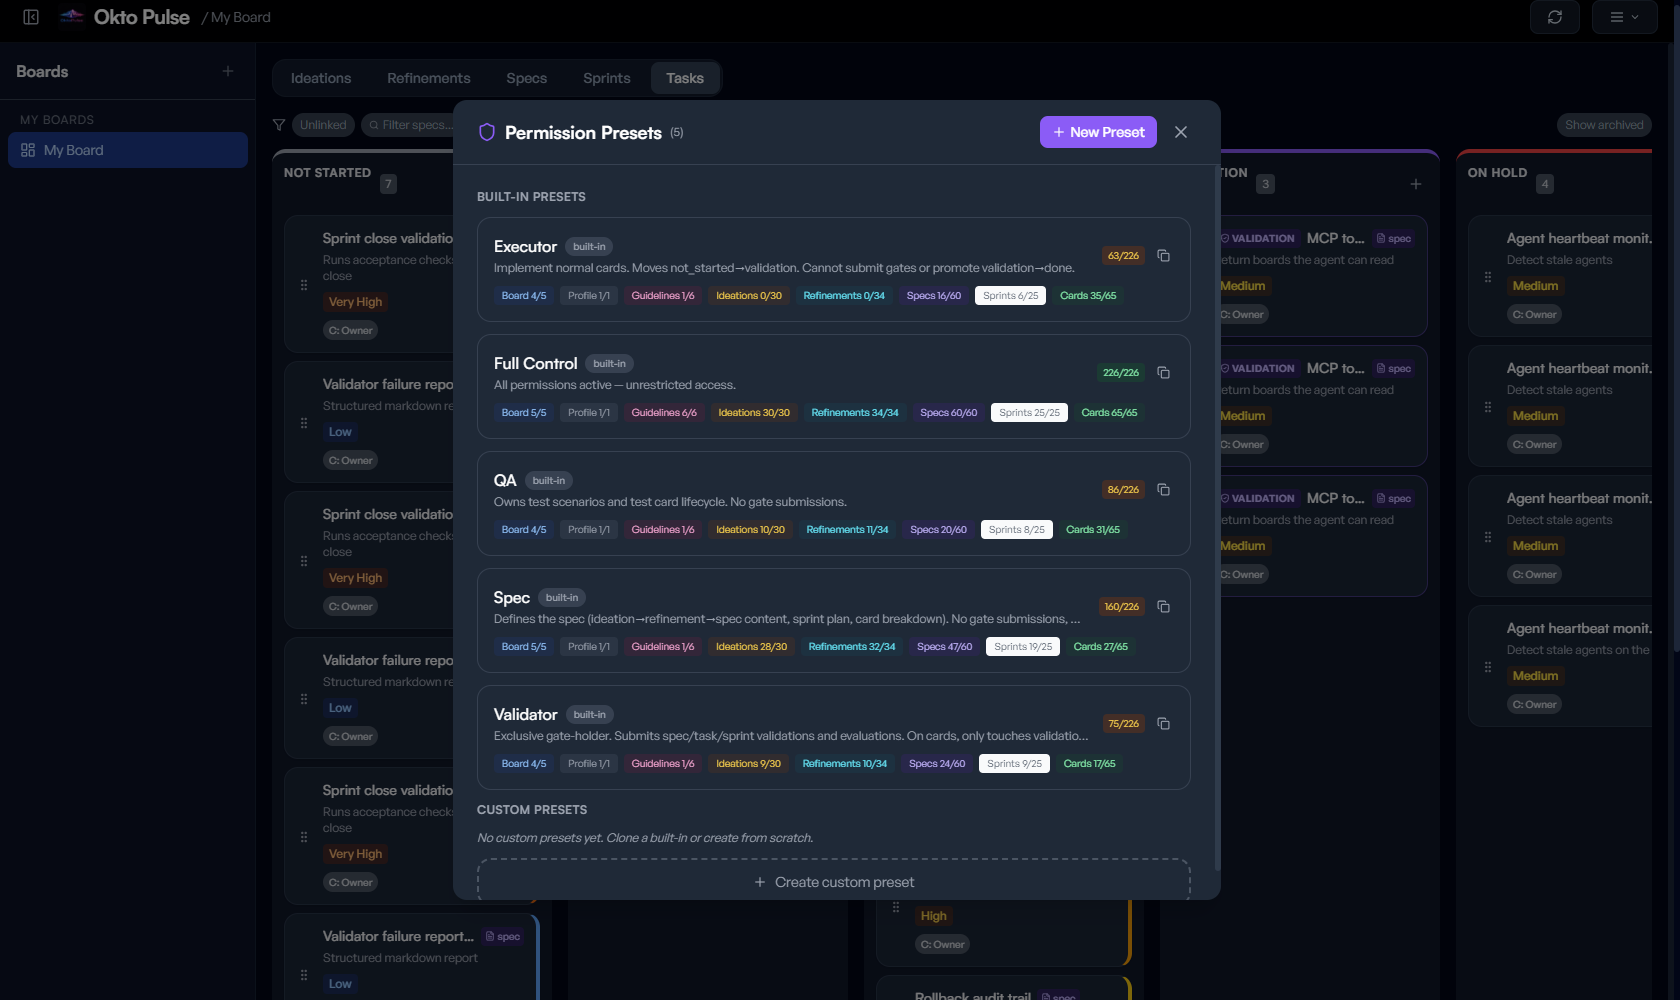Click the plus icon beside Boards heading
Image resolution: width=1680 pixels, height=1000 pixels.
tap(228, 71)
